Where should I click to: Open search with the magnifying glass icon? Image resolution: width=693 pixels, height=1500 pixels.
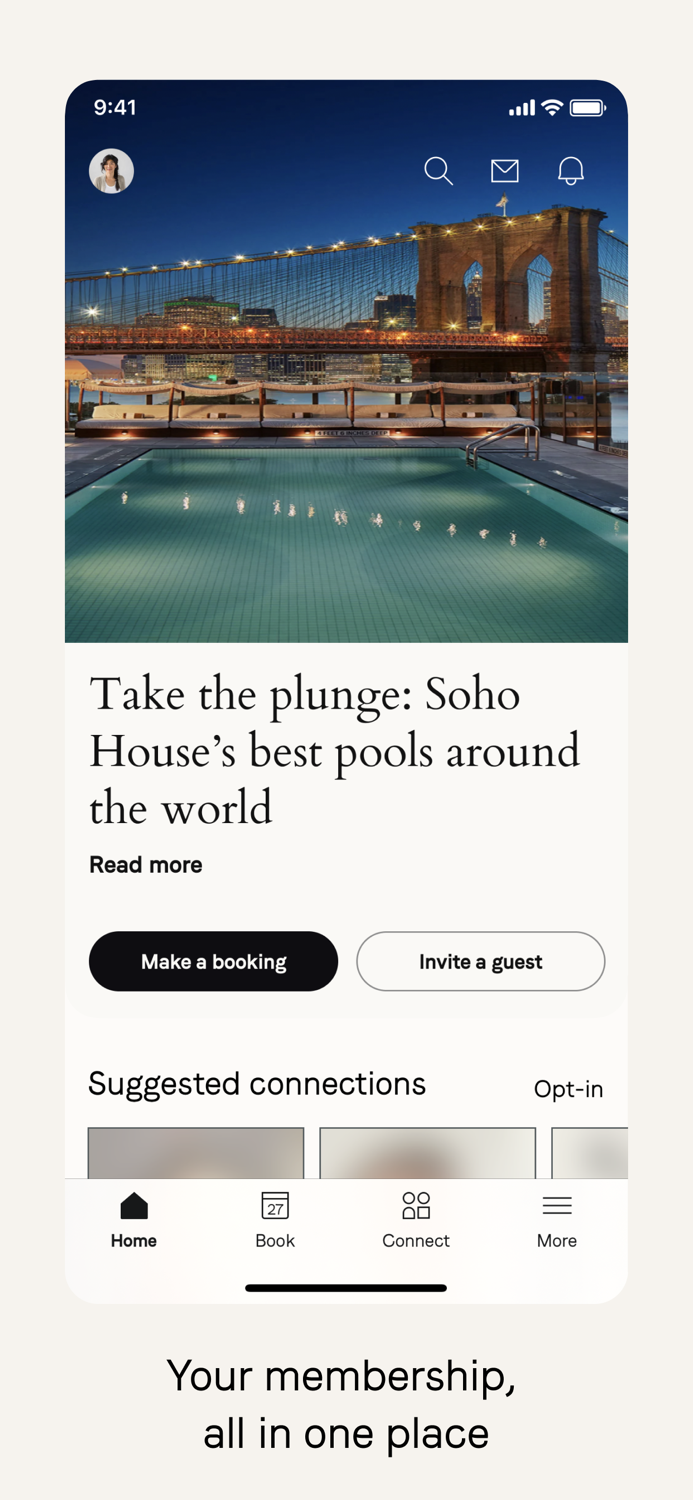[439, 171]
